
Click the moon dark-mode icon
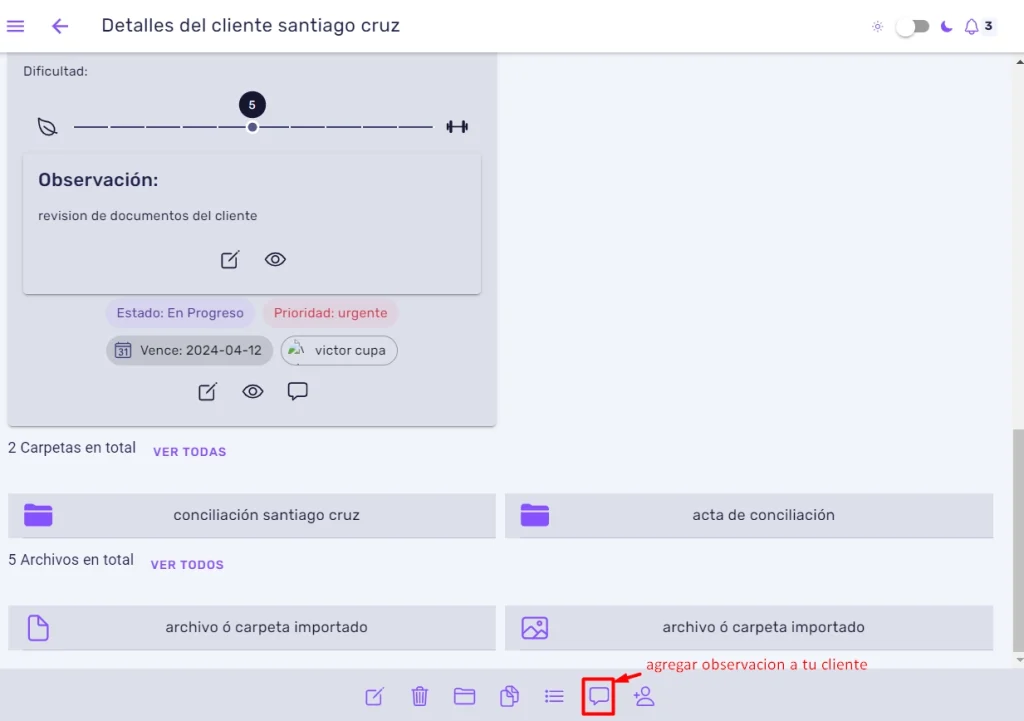[946, 27]
